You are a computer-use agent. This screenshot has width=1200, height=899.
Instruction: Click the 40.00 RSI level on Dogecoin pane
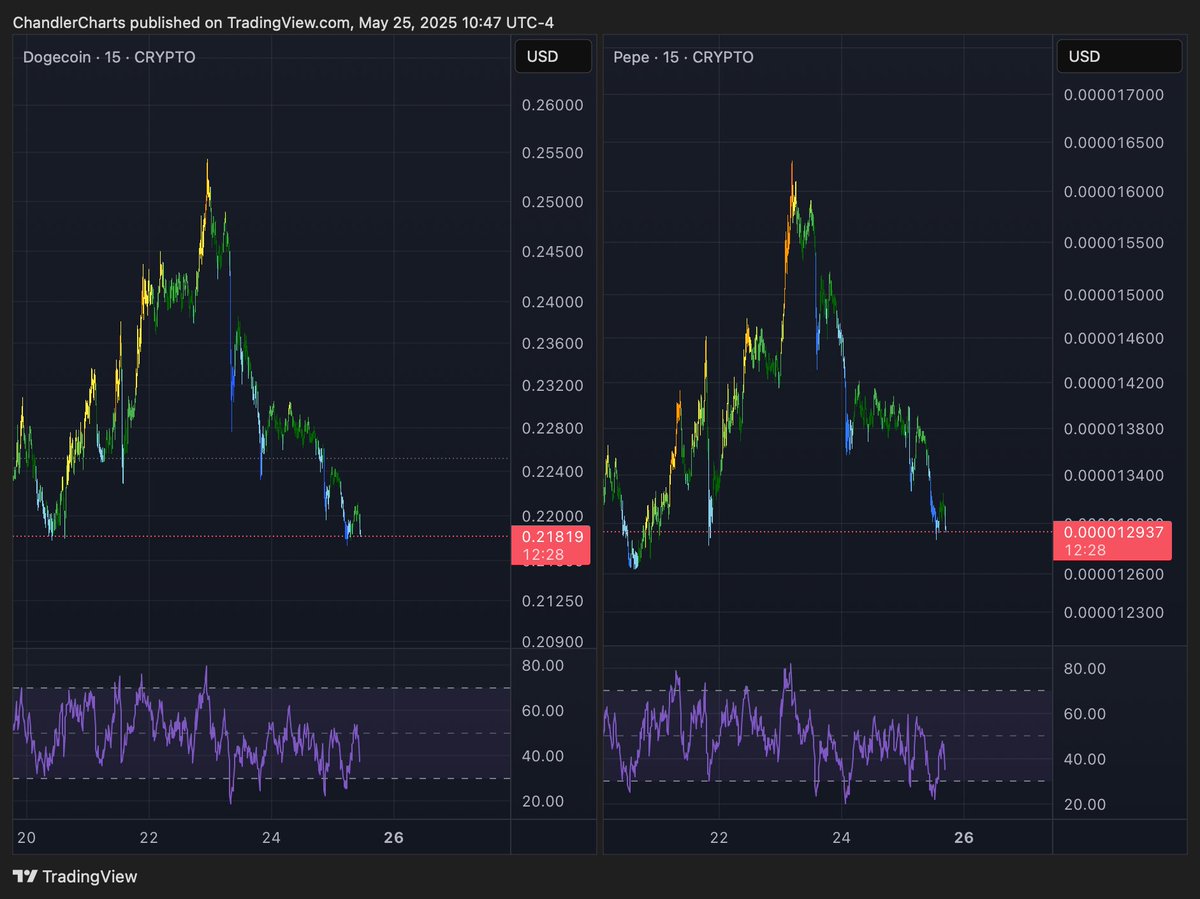543,756
